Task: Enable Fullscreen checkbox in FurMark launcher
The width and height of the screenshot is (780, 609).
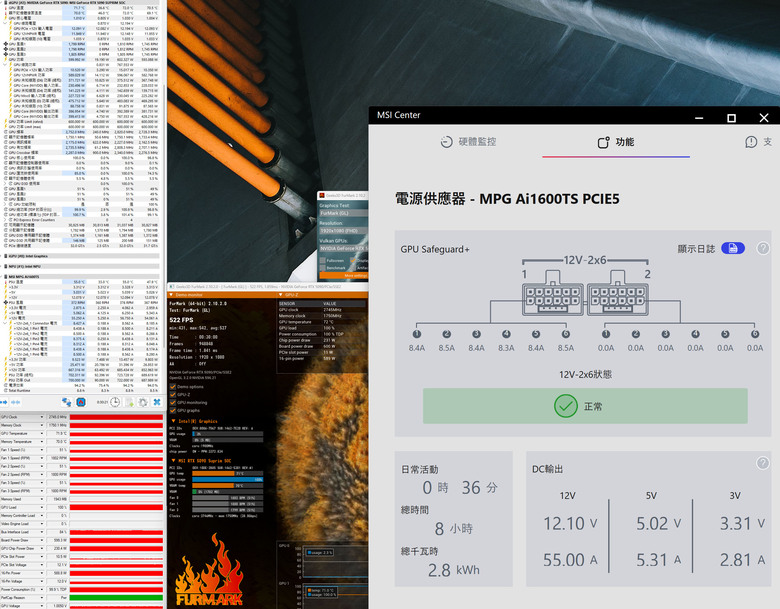Action: click(323, 260)
